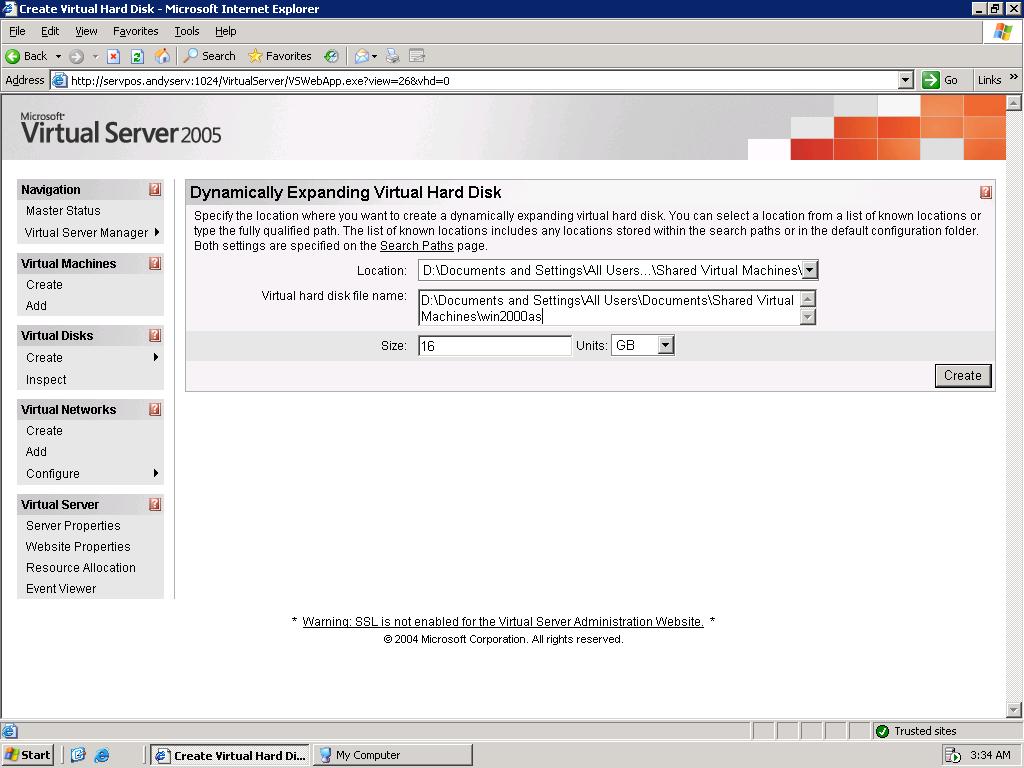
Task: Open the View menu
Action: tap(86, 31)
